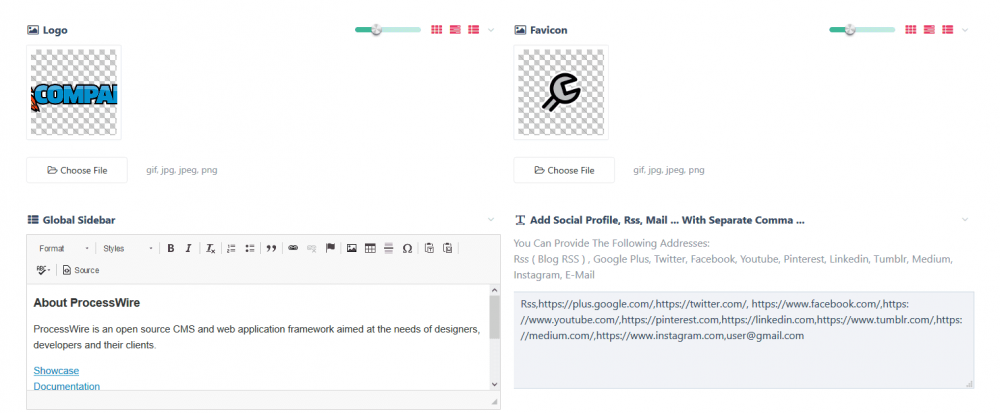Screen dimensions: 1000x413
Task: Click the Remove Format icon
Action: click(210, 249)
